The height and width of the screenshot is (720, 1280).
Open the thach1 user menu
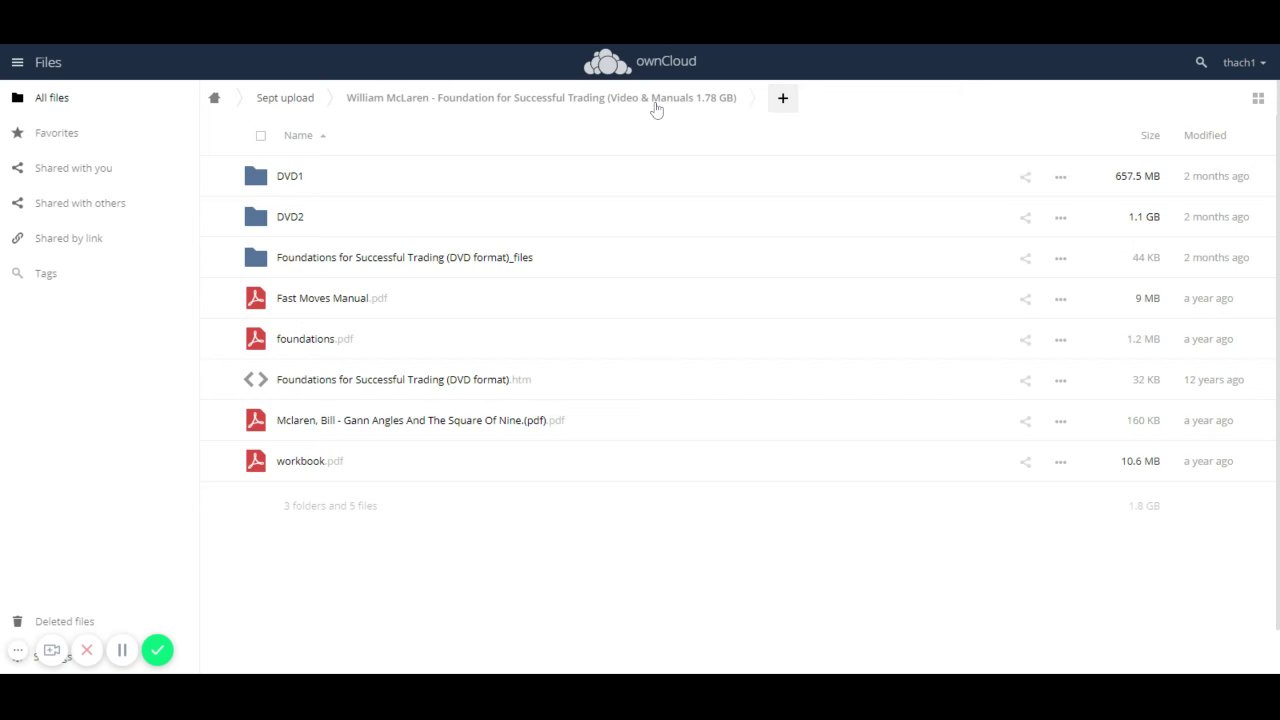point(1244,62)
